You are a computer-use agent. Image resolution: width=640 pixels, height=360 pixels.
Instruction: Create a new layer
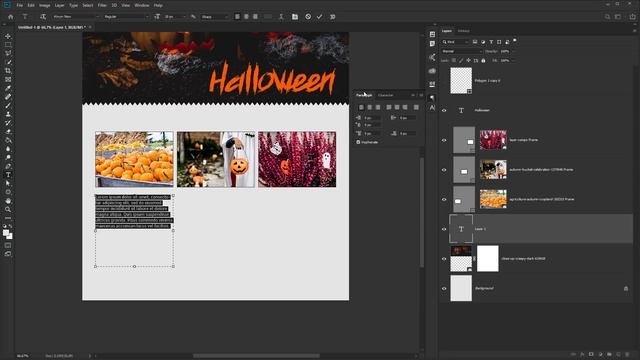coord(618,354)
